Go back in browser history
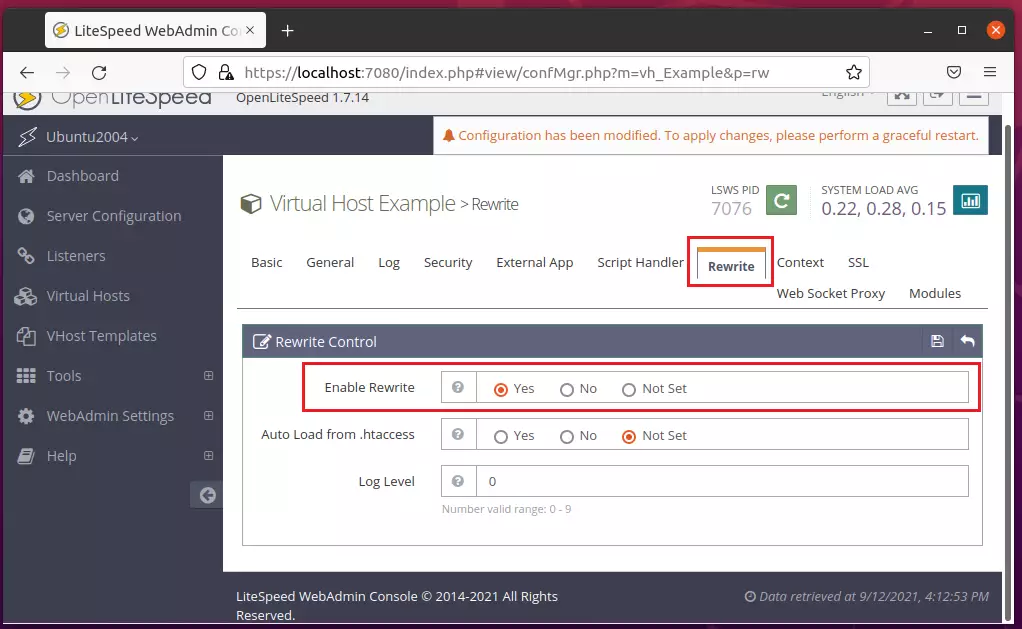The width and height of the screenshot is (1022, 629). coord(27,72)
